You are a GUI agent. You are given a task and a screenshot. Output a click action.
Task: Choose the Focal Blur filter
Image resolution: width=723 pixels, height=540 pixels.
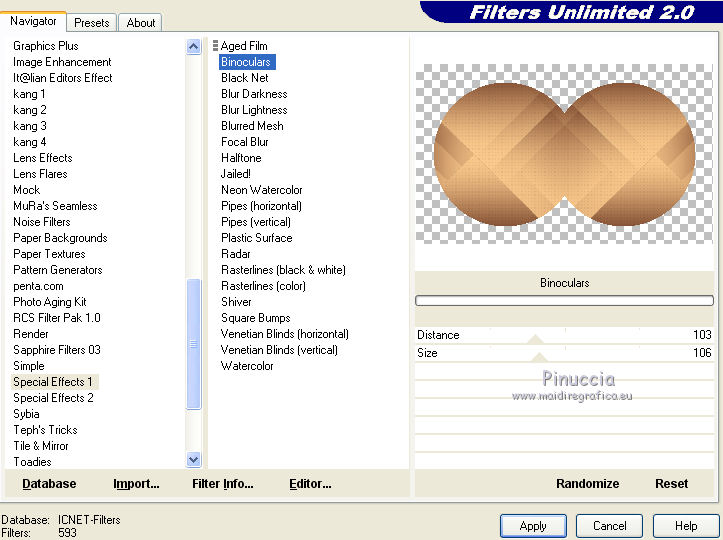coord(244,142)
